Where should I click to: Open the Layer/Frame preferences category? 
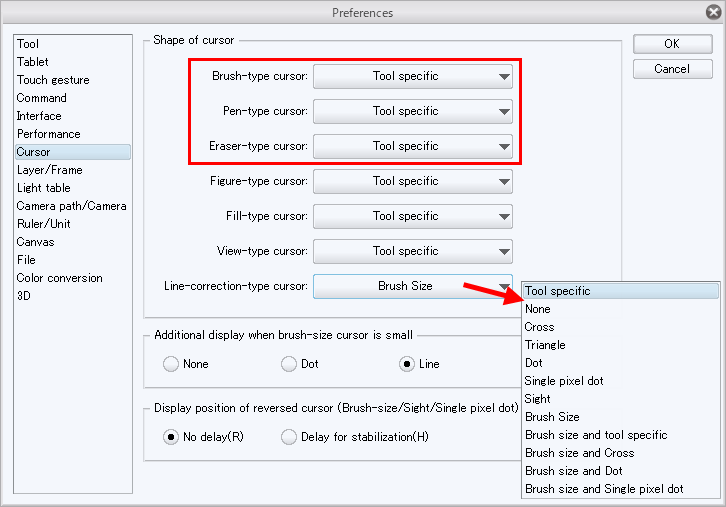73,170
